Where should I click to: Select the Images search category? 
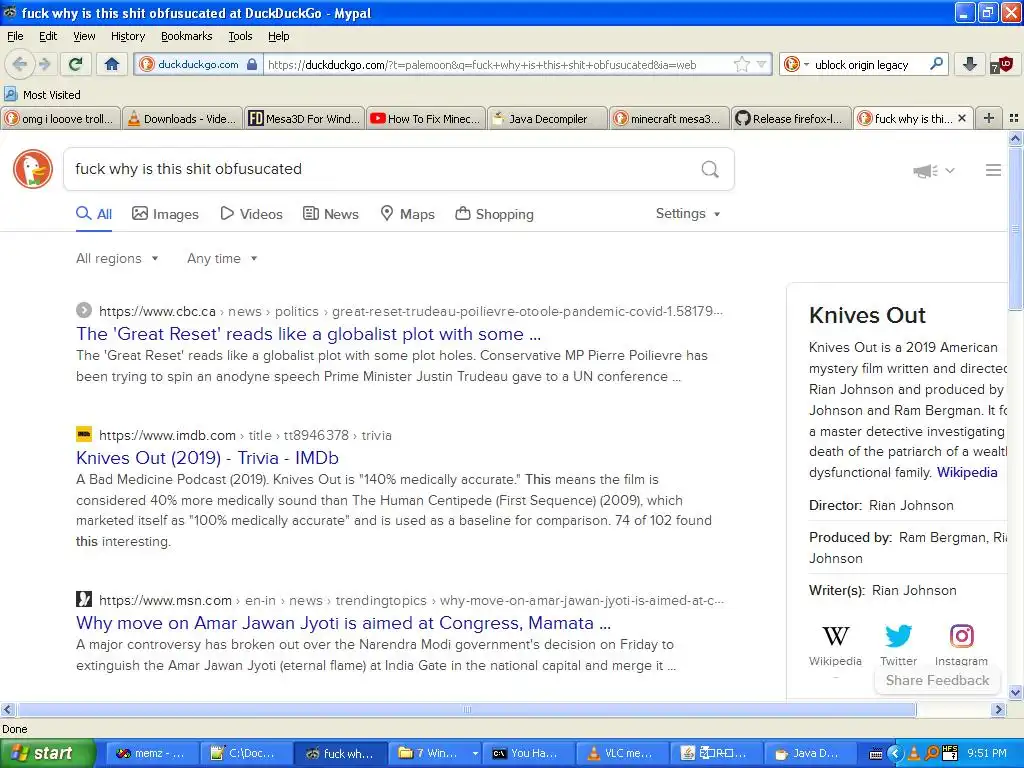[x=165, y=214]
